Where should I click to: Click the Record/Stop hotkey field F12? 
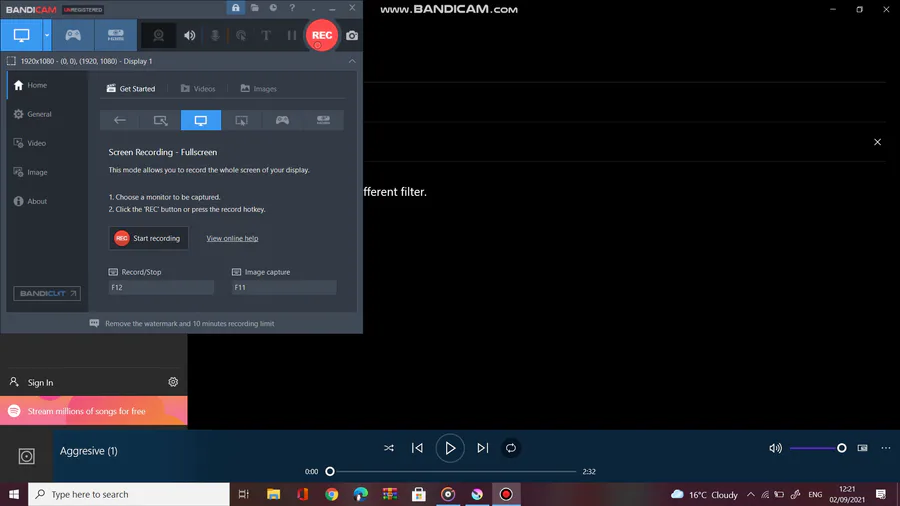[x=161, y=287]
